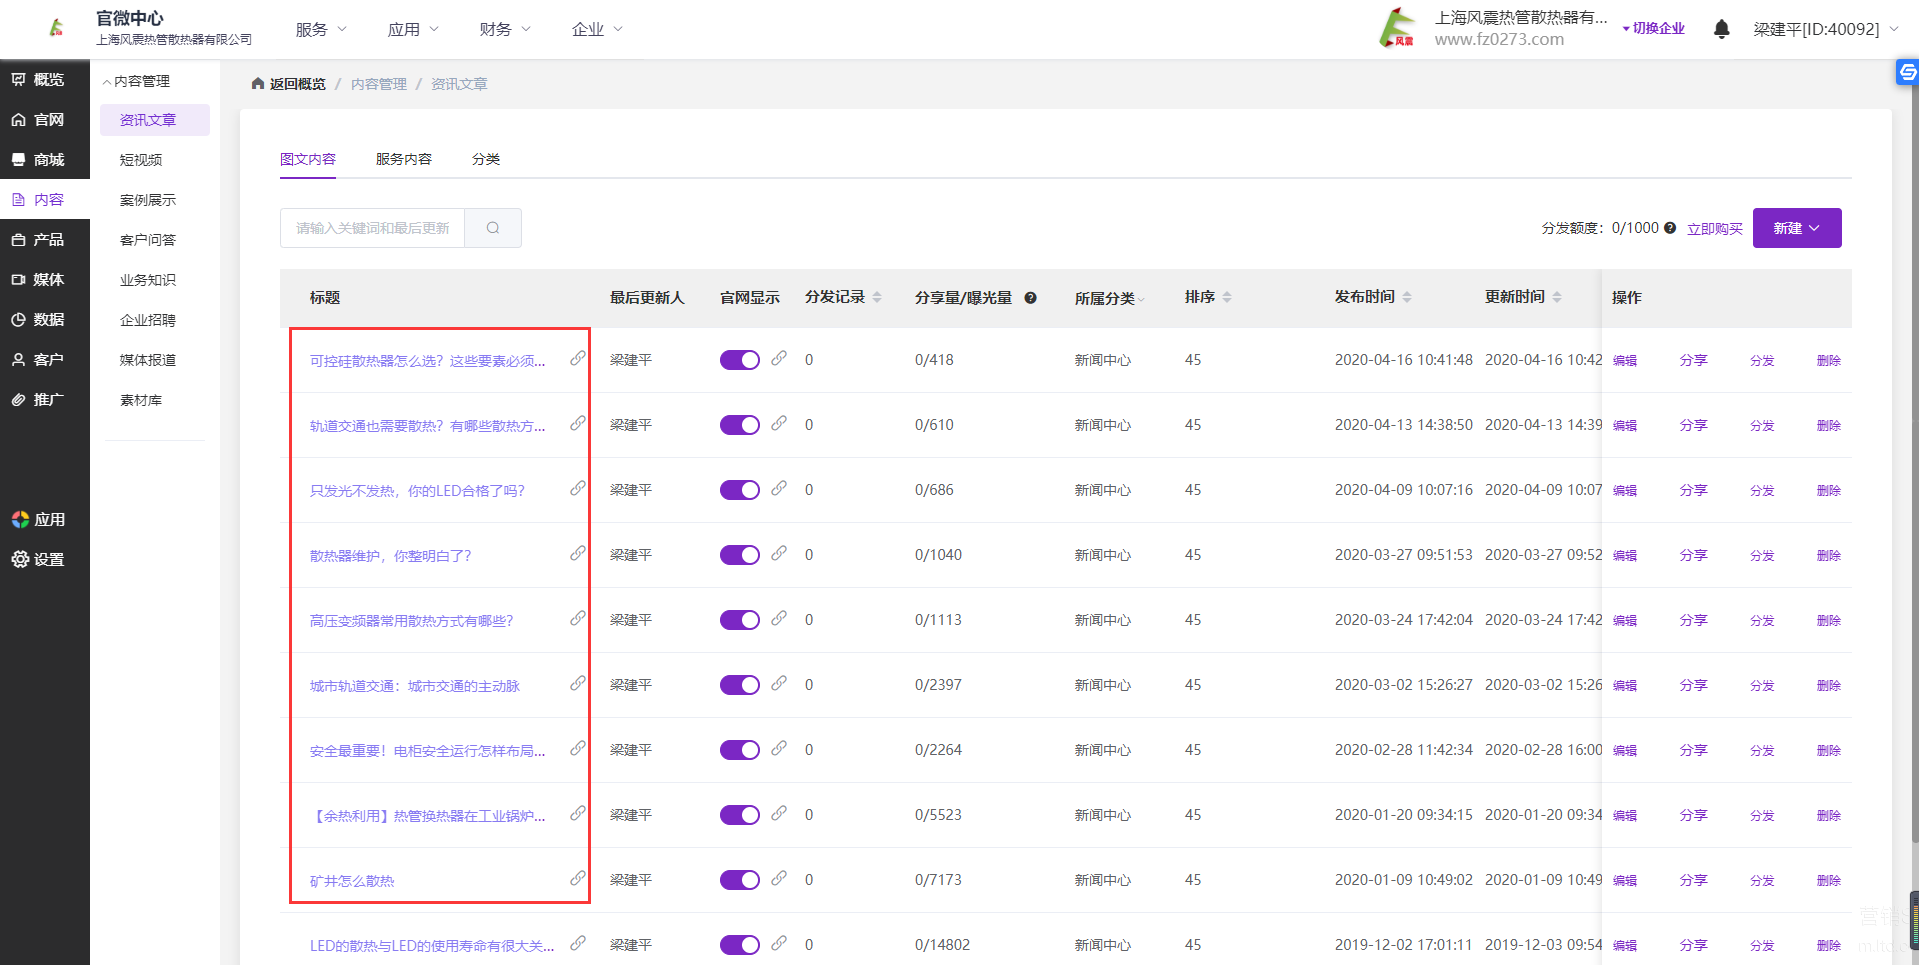1919x965 pixels.
Task: Select 短视频 in the content menu
Action: (141, 160)
